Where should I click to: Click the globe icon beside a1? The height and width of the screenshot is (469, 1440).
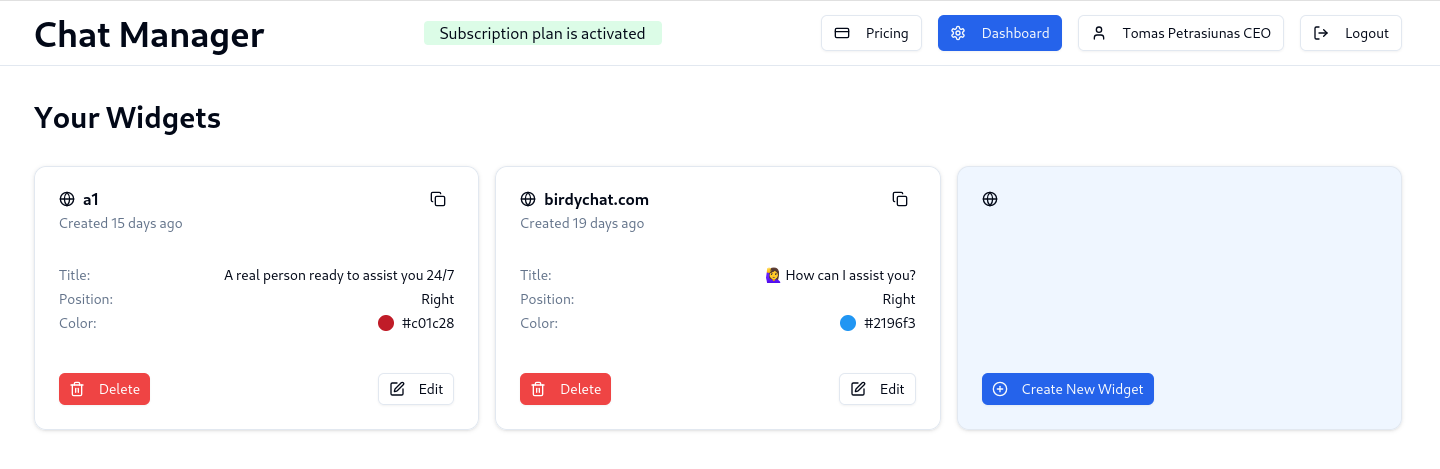pyautogui.click(x=67, y=199)
